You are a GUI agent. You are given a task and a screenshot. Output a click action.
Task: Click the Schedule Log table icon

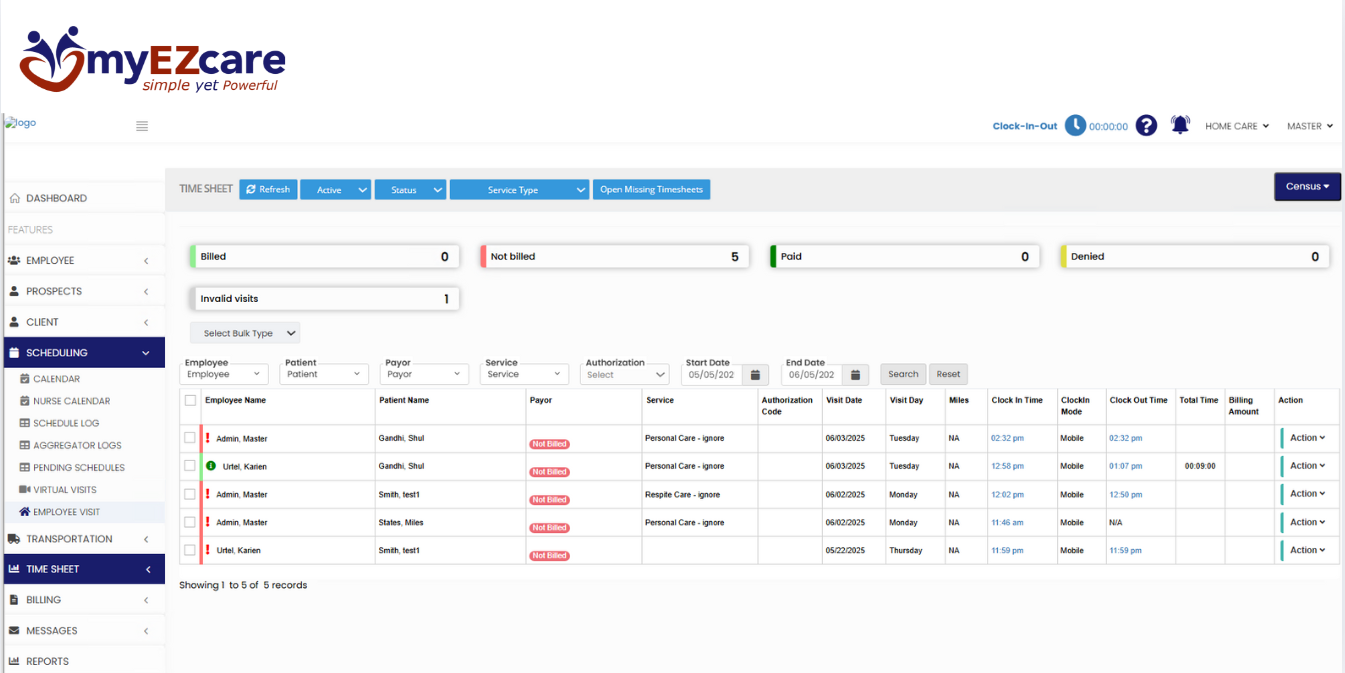(x=25, y=423)
